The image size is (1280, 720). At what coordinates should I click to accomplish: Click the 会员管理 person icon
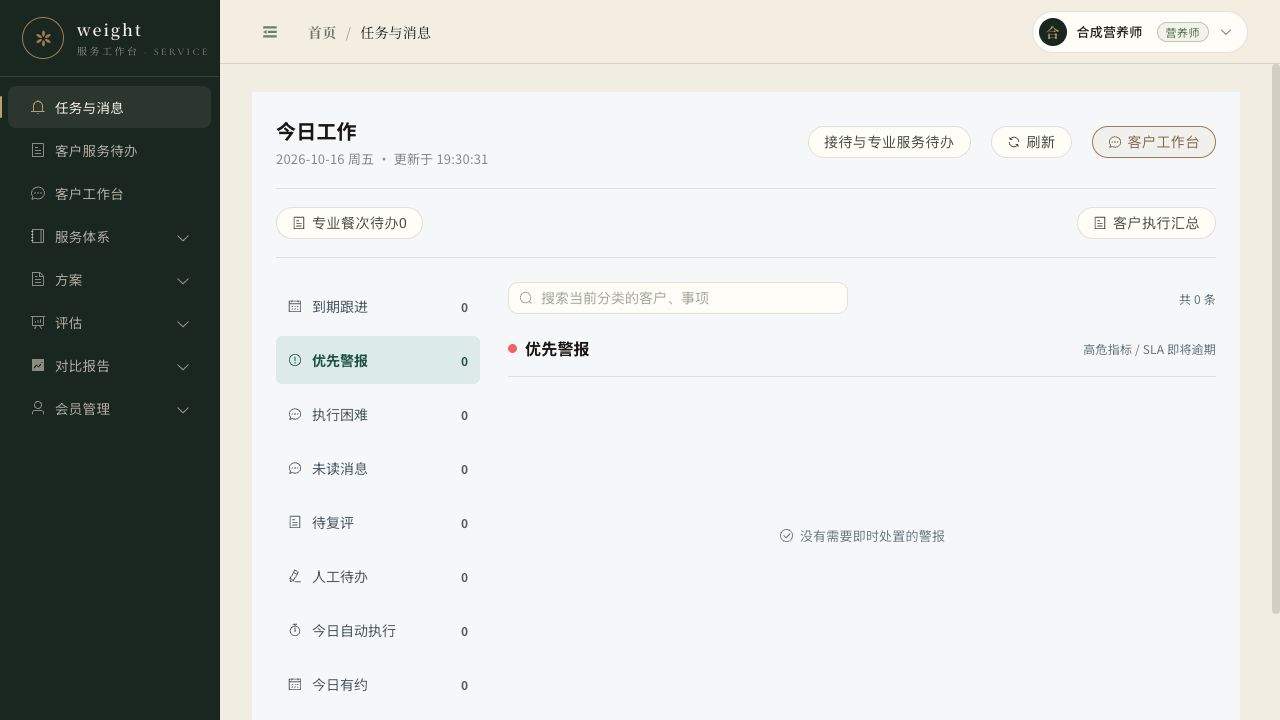point(38,408)
